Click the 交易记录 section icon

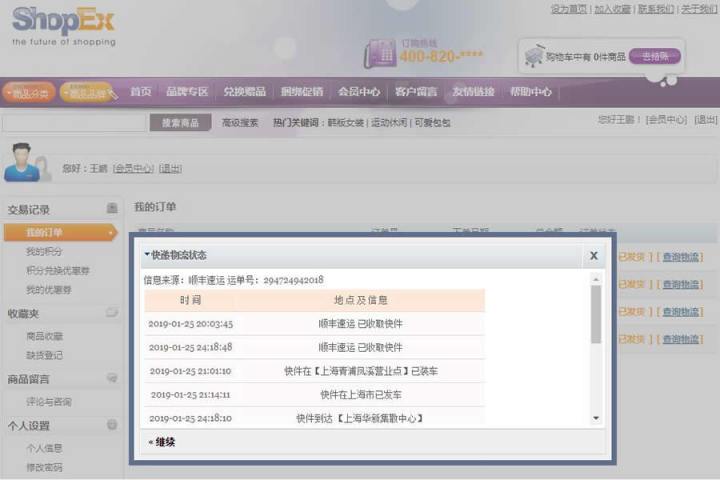(x=113, y=209)
